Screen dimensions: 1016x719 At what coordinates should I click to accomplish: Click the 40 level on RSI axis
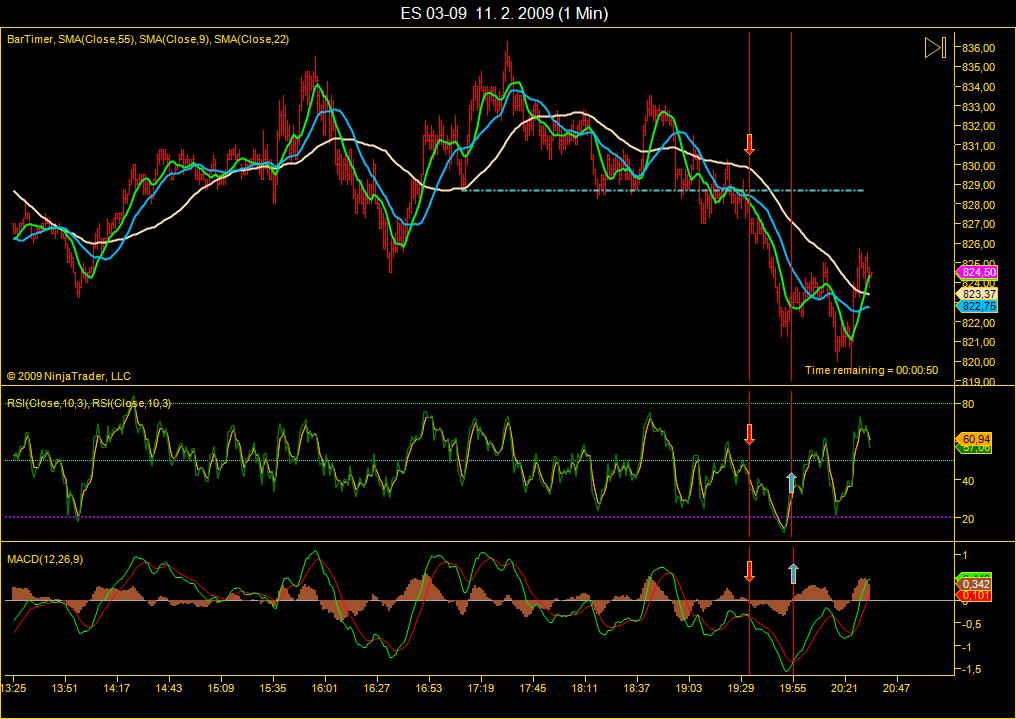click(968, 481)
